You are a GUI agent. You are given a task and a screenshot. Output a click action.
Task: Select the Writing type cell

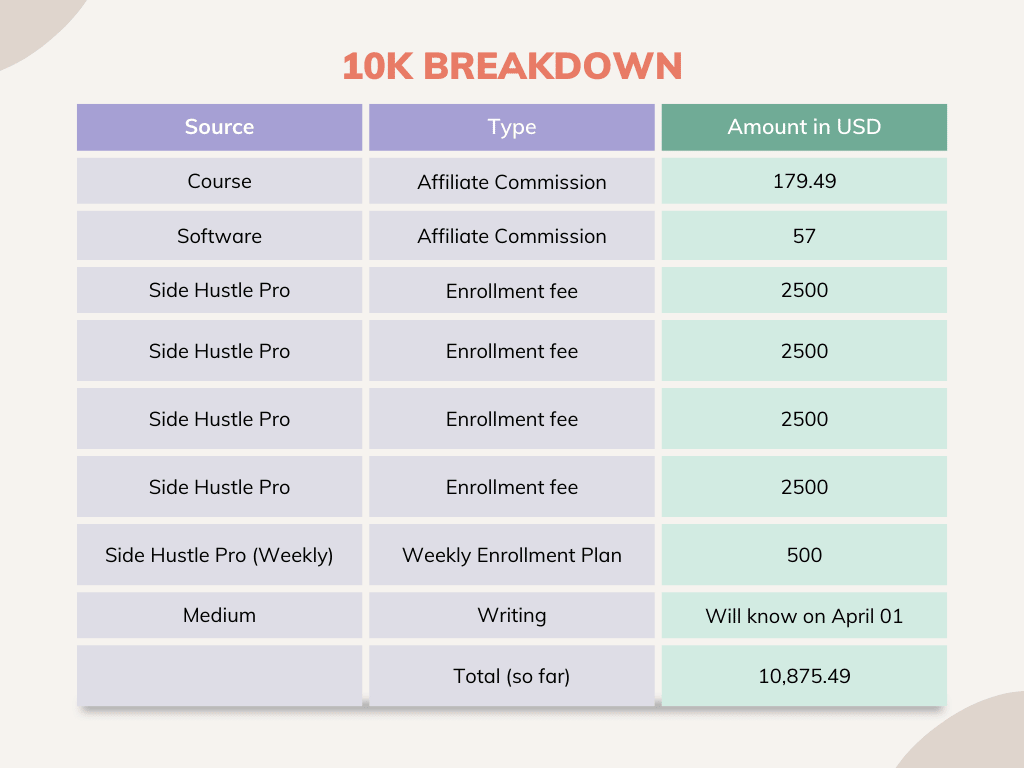tap(512, 615)
